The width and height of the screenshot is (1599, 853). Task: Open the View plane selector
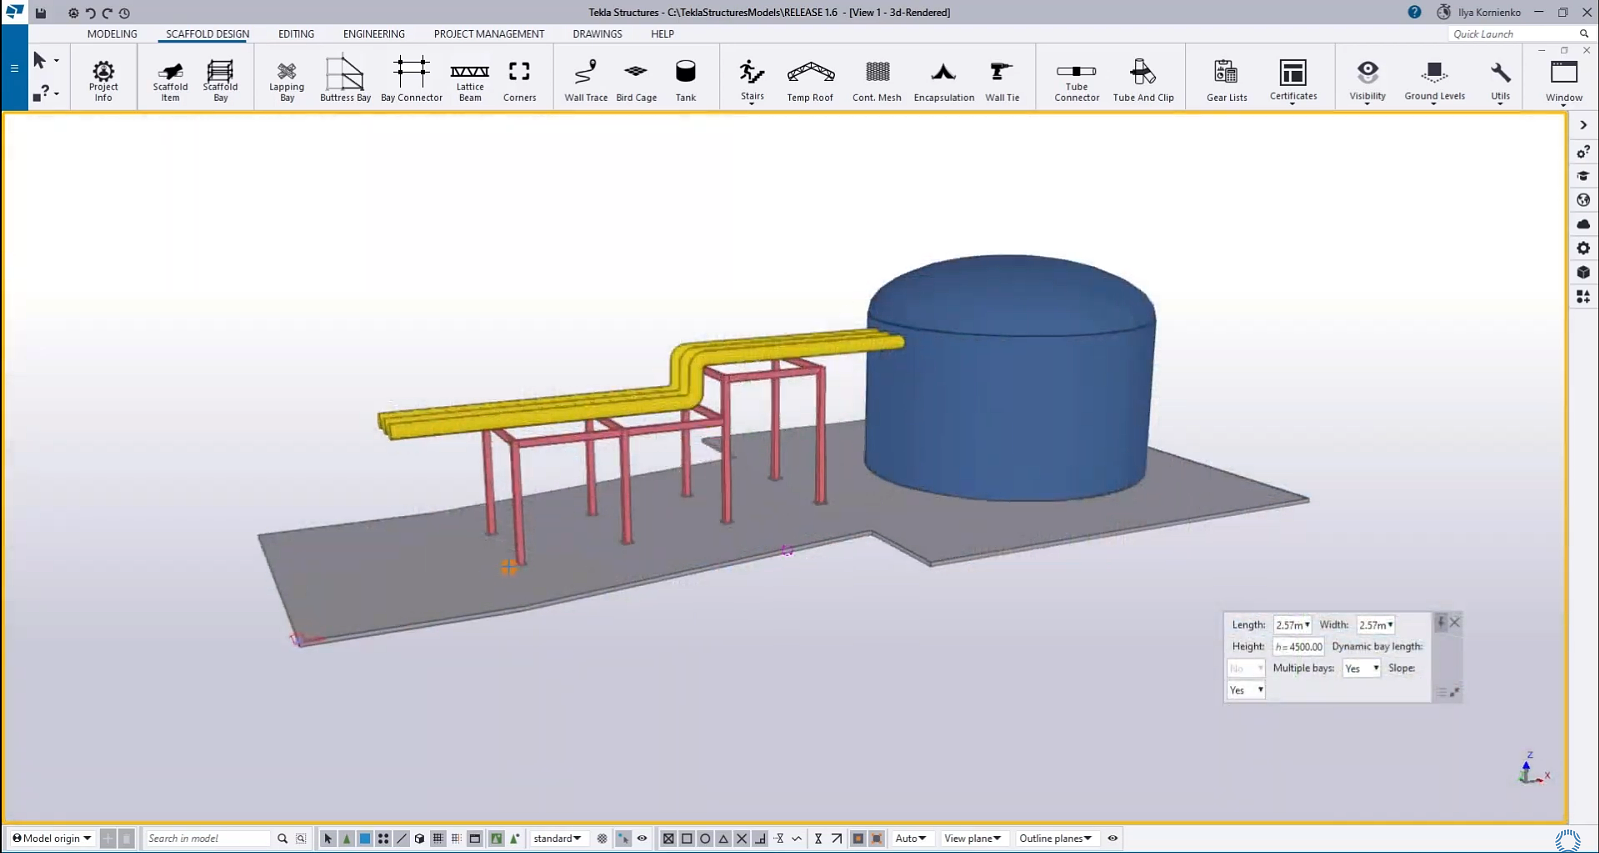[972, 838]
